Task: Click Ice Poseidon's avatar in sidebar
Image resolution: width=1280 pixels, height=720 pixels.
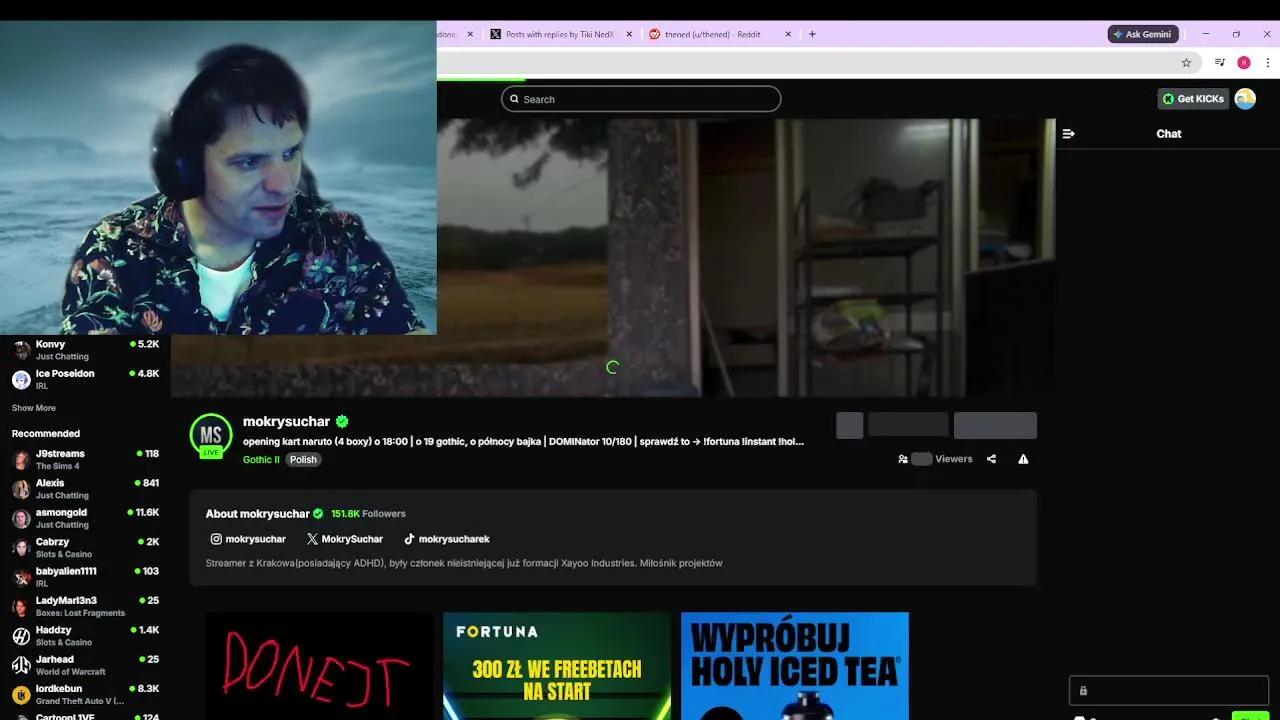Action: click(21, 379)
